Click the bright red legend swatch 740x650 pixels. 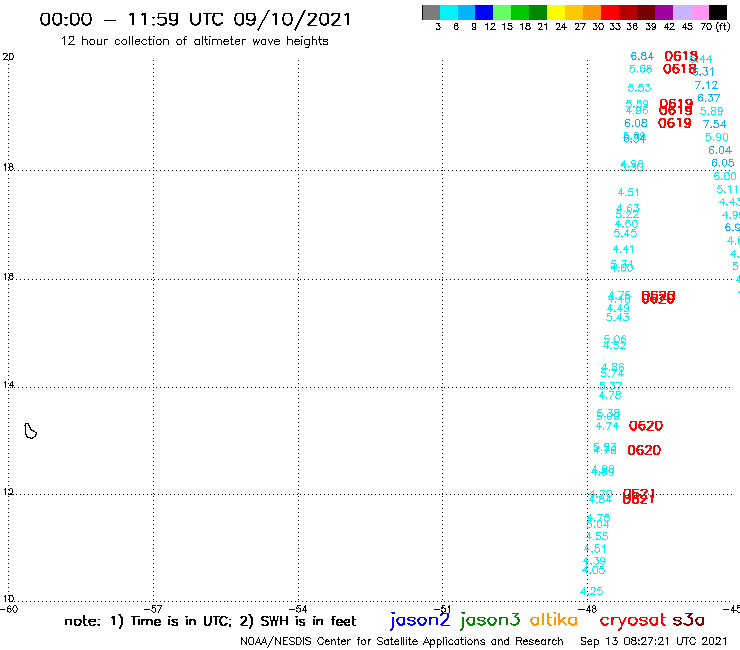pos(610,12)
